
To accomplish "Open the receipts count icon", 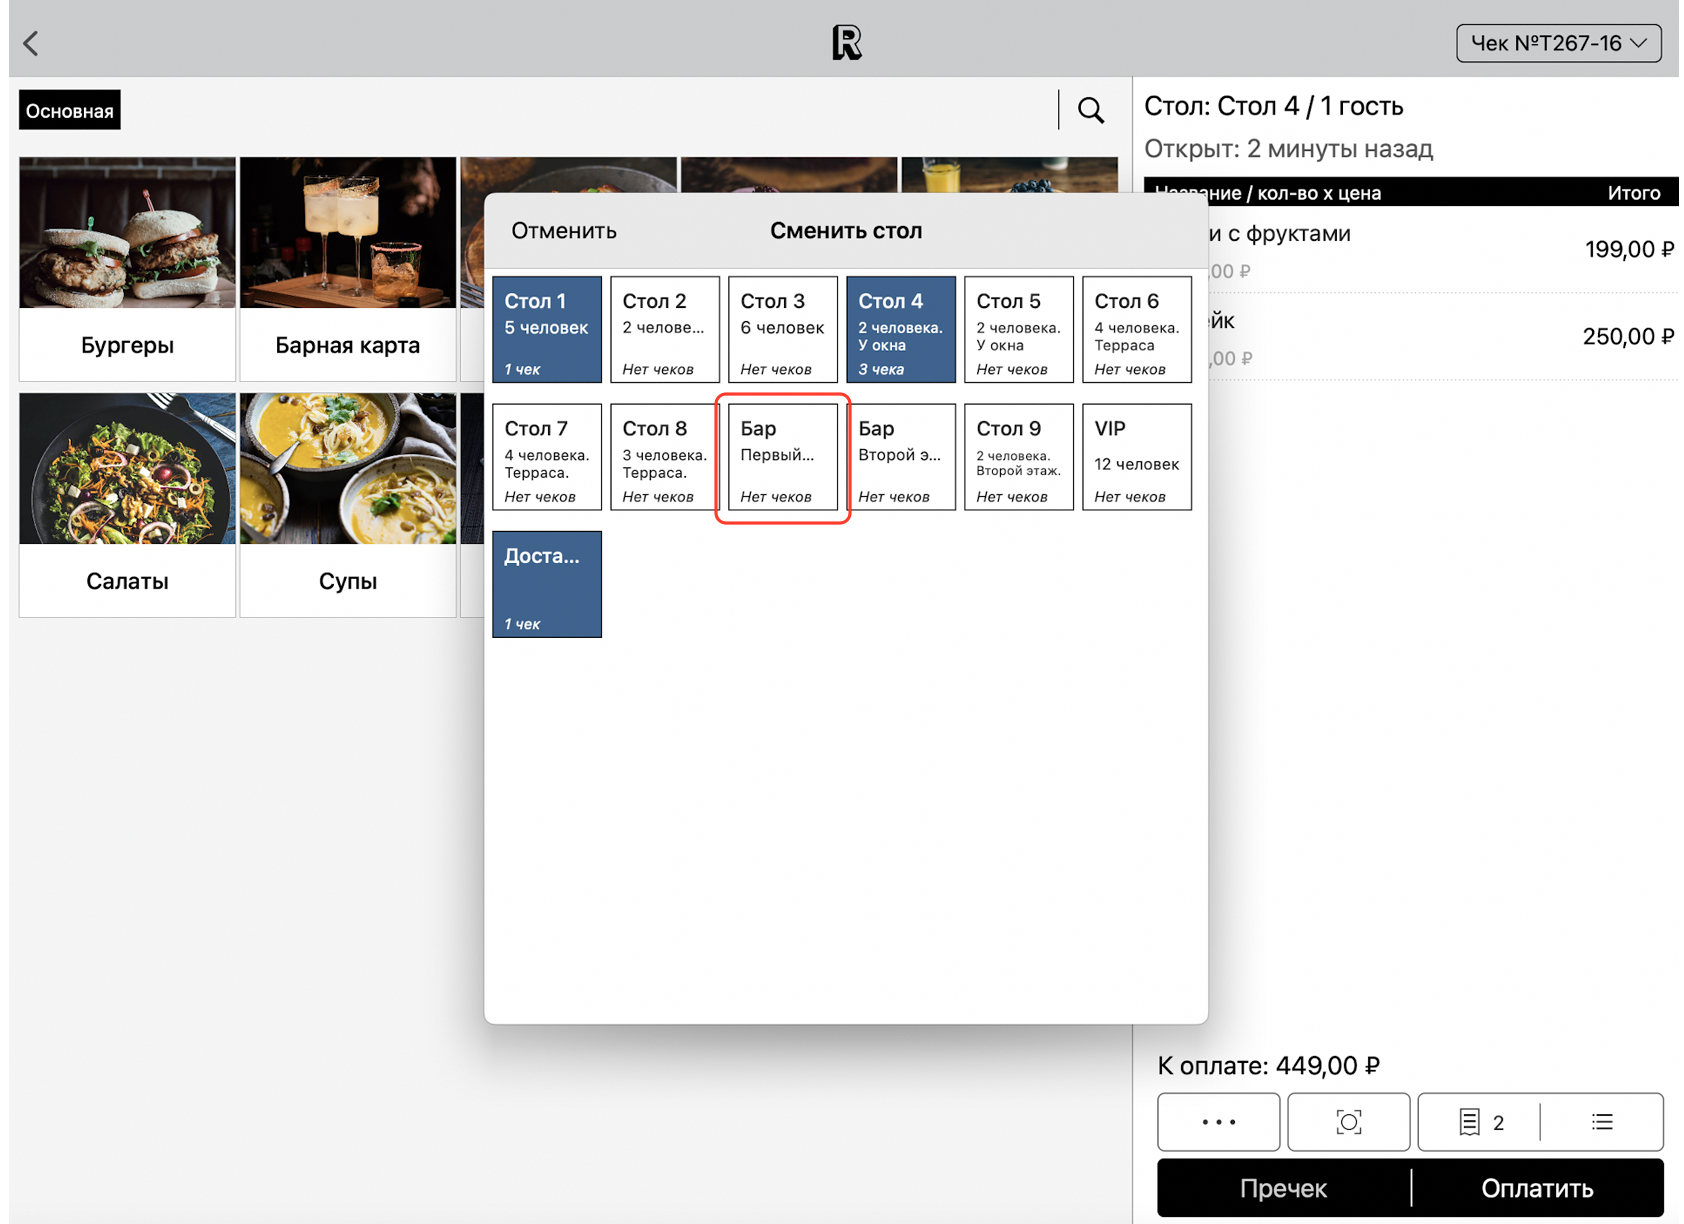I will pos(1480,1122).
